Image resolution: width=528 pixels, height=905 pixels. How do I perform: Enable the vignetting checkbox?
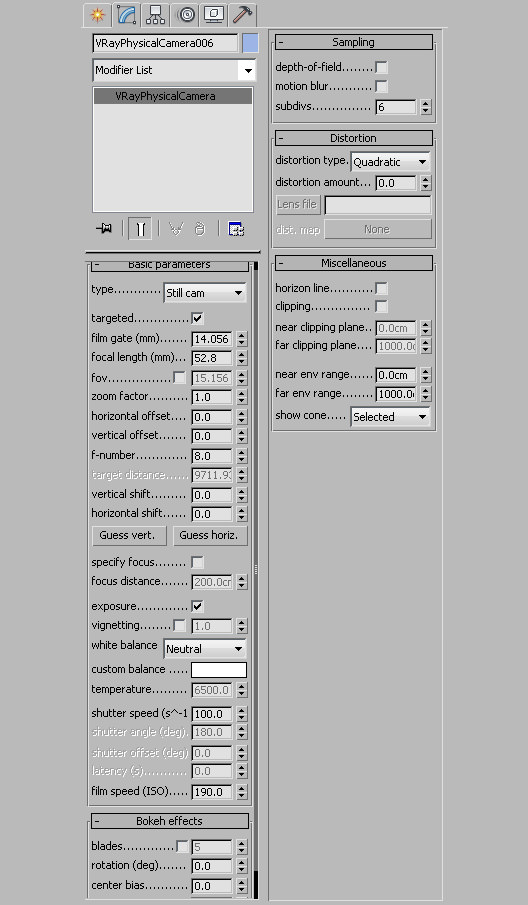[179, 626]
